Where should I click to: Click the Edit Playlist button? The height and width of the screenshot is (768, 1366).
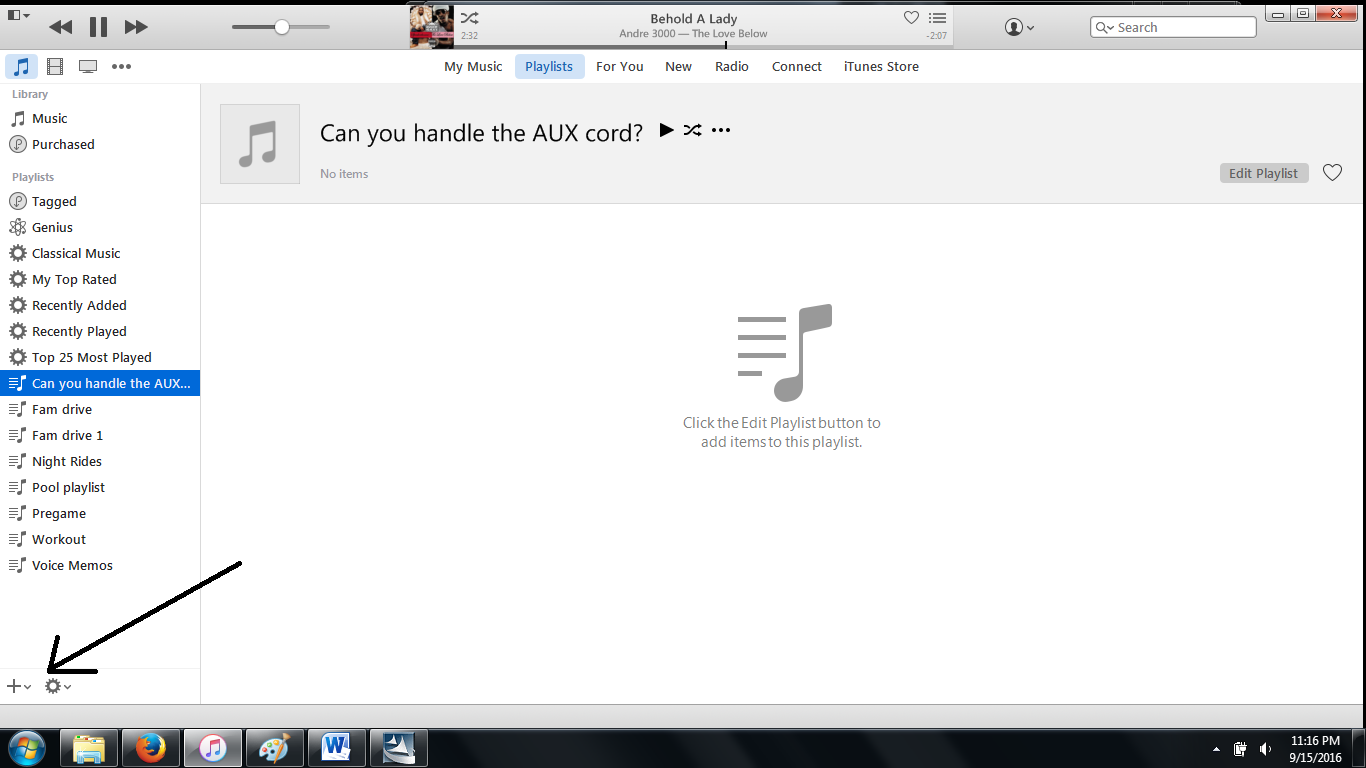[x=1264, y=173]
